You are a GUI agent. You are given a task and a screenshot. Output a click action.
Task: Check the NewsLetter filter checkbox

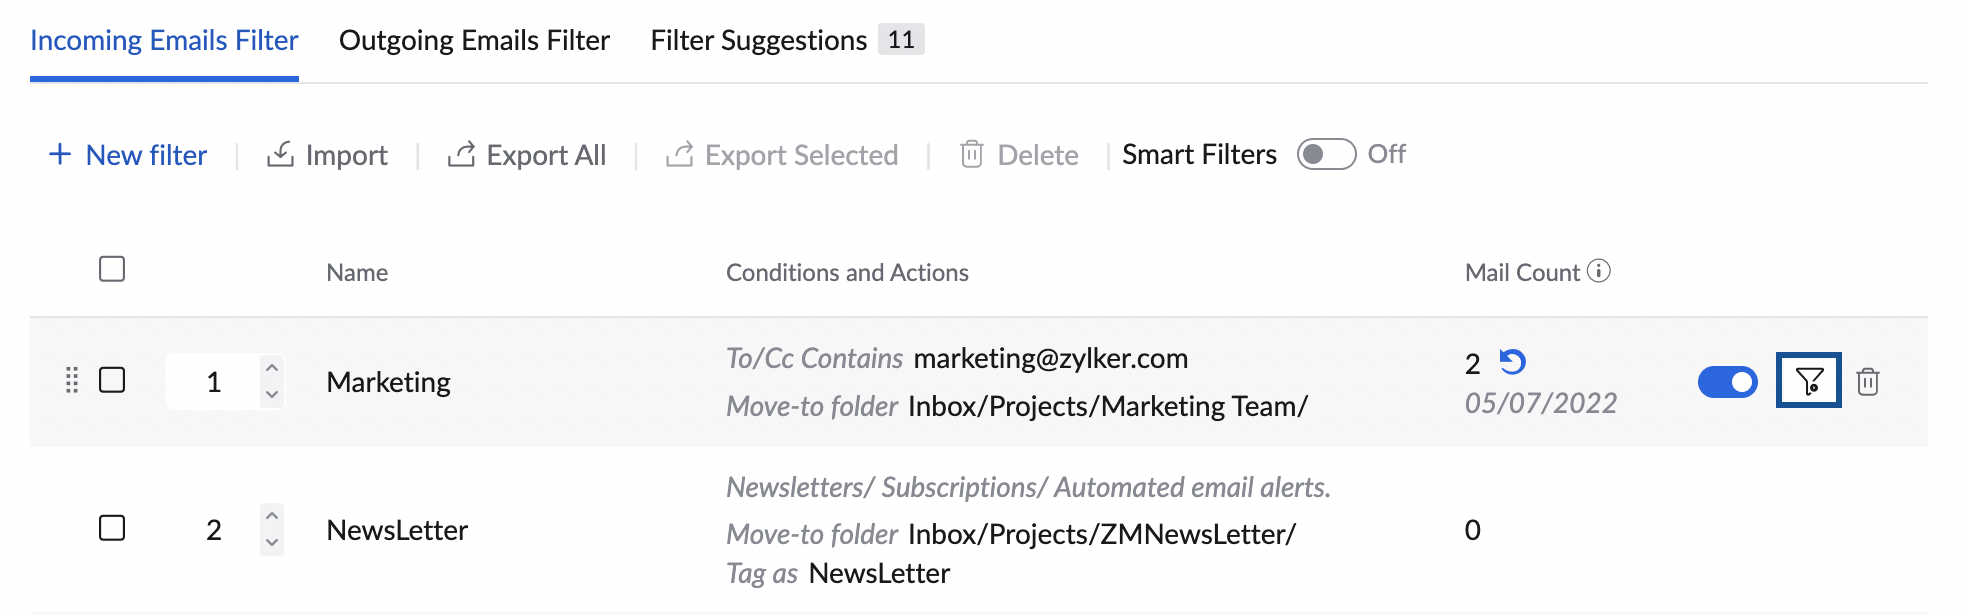(112, 528)
